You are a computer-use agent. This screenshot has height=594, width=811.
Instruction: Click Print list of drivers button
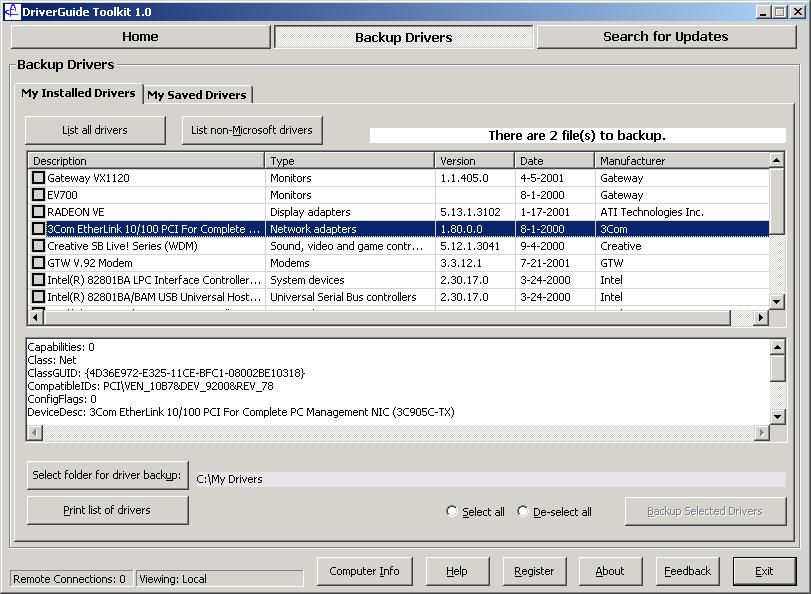pos(108,510)
